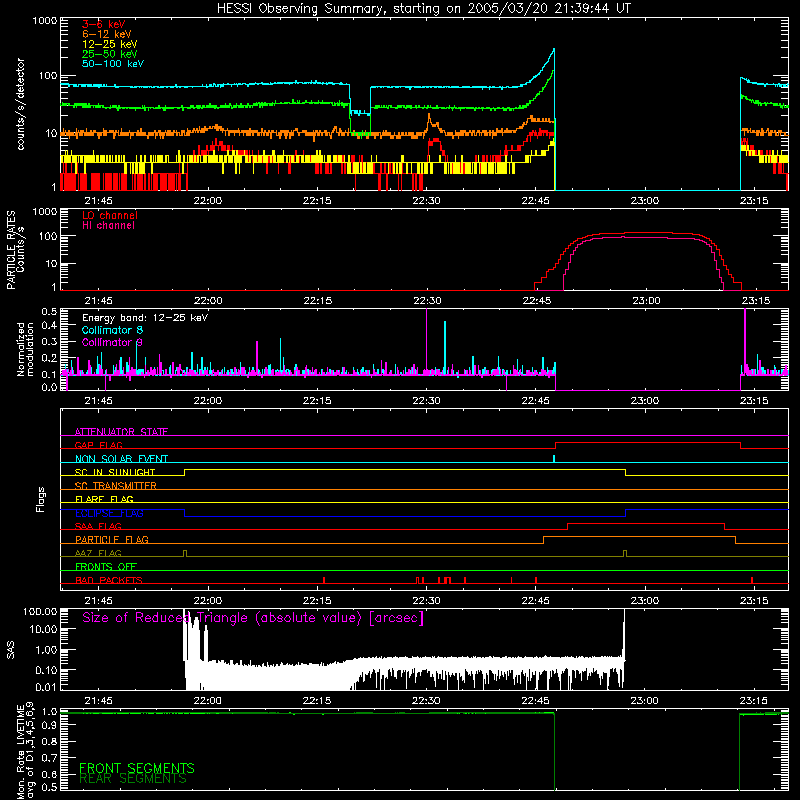Select the Collimator 9 legend label
The height and width of the screenshot is (800, 800).
tap(112, 342)
